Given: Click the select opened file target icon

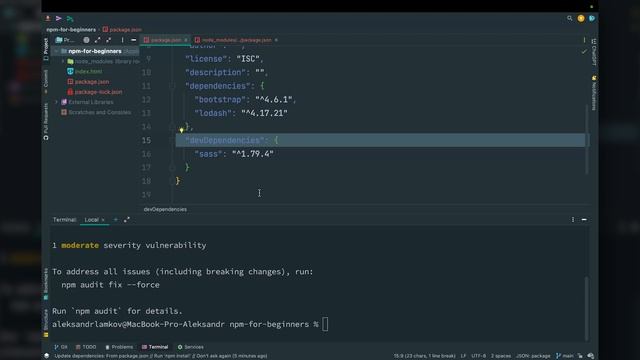Looking at the screenshot, I should 86,40.
